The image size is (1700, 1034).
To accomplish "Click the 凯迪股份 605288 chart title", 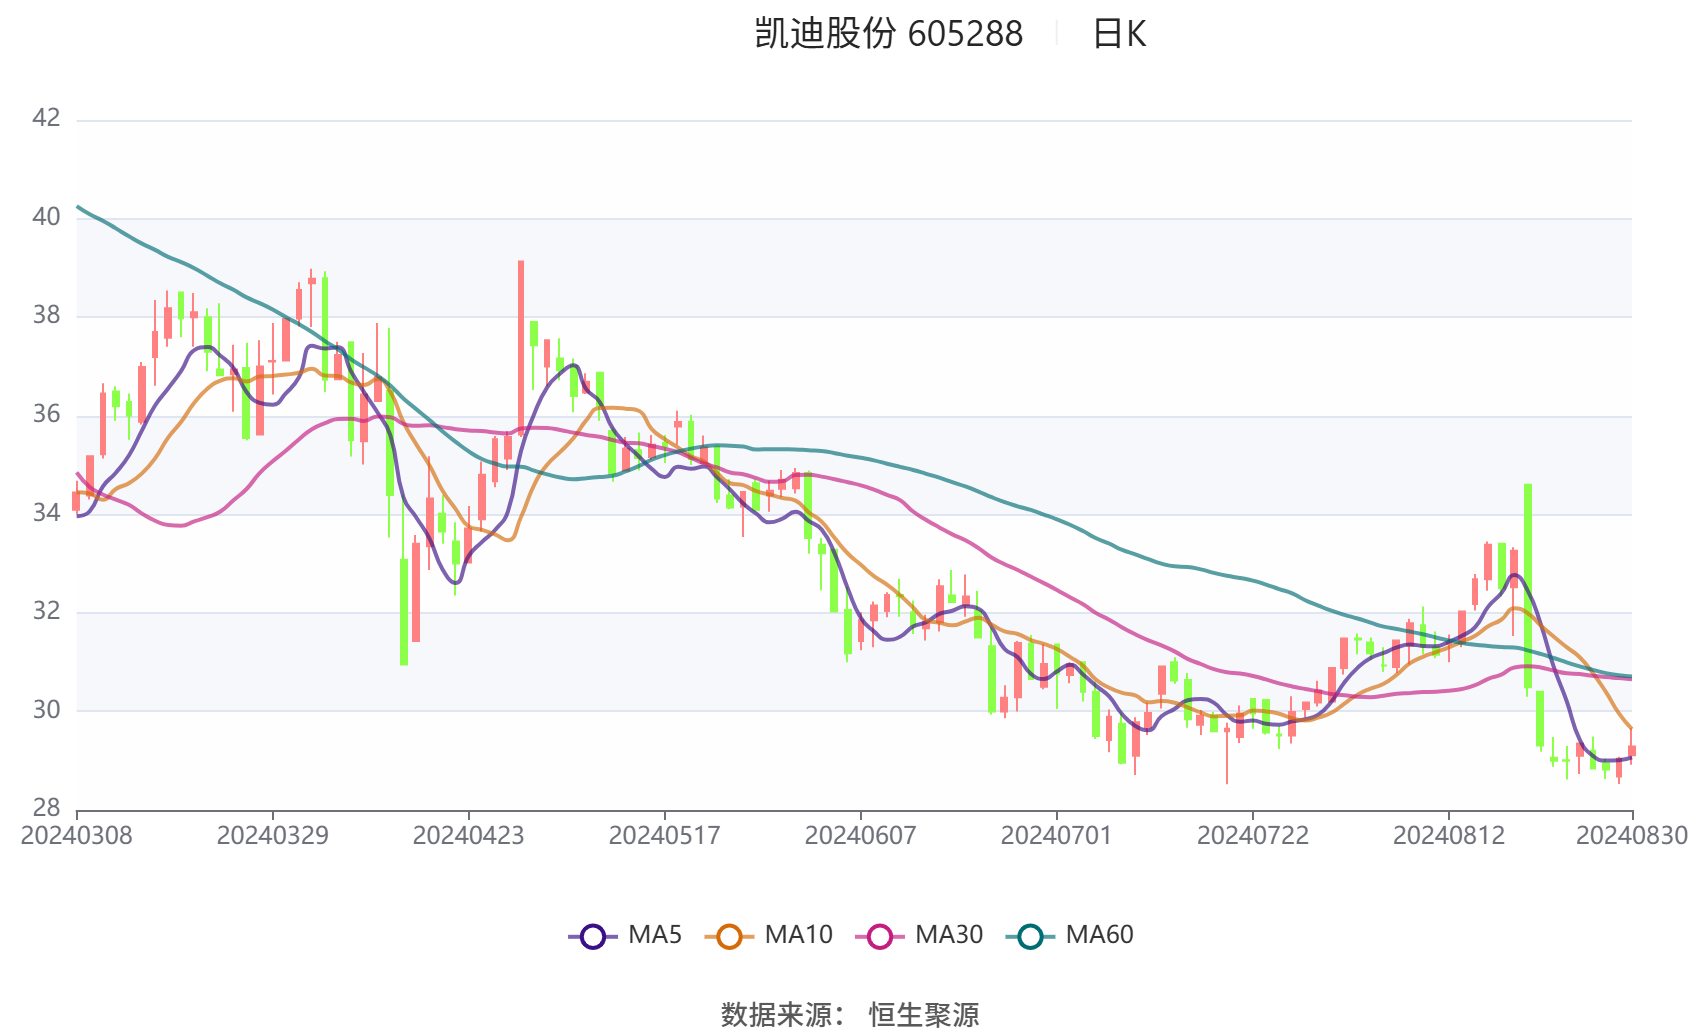I will point(888,34).
